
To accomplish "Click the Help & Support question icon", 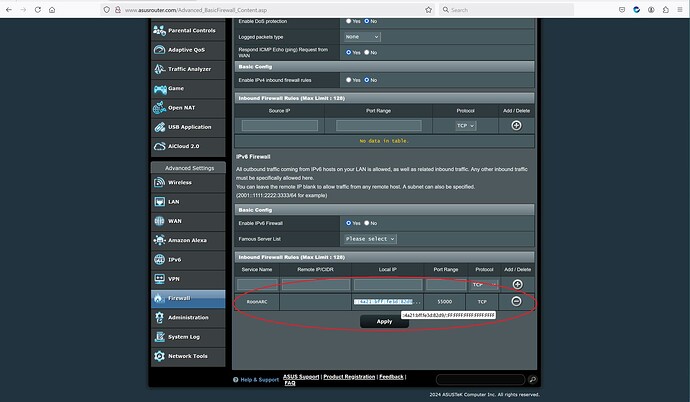I will [x=235, y=380].
